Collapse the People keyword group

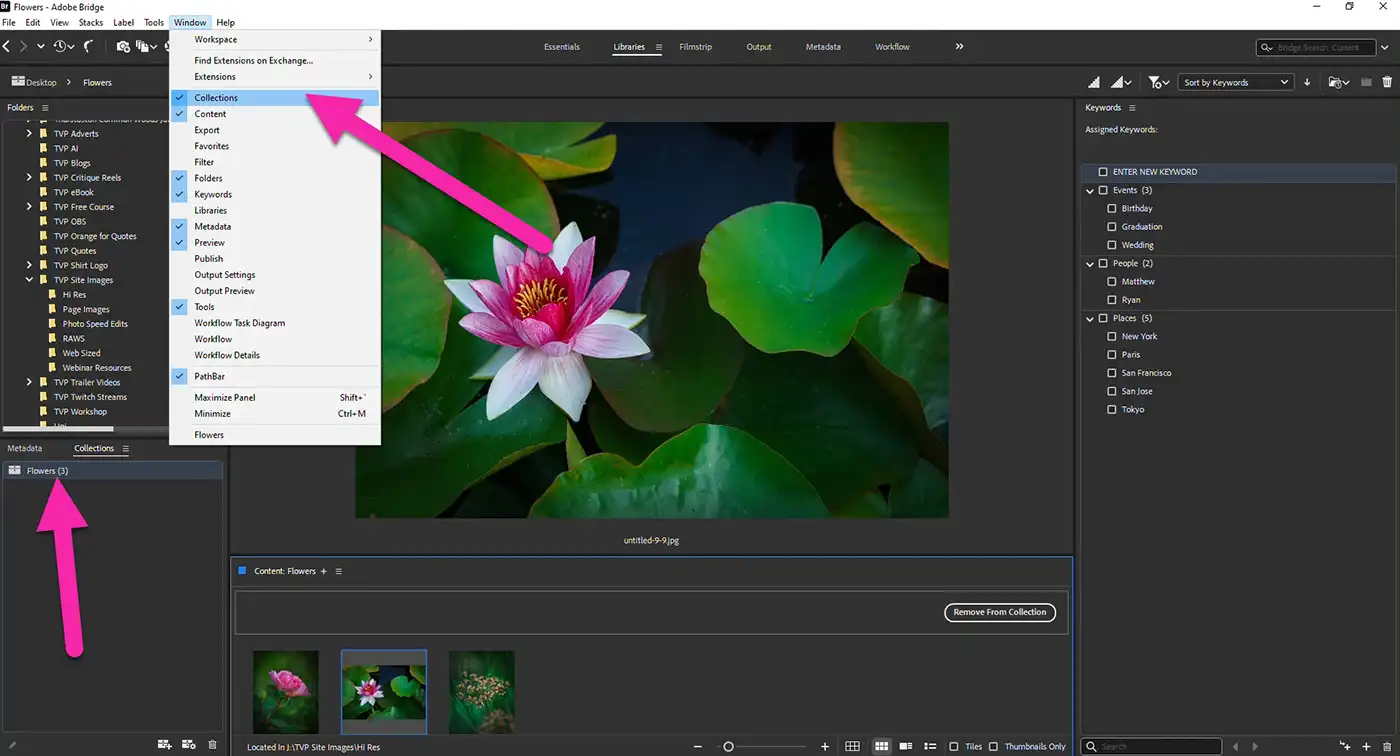point(1090,264)
